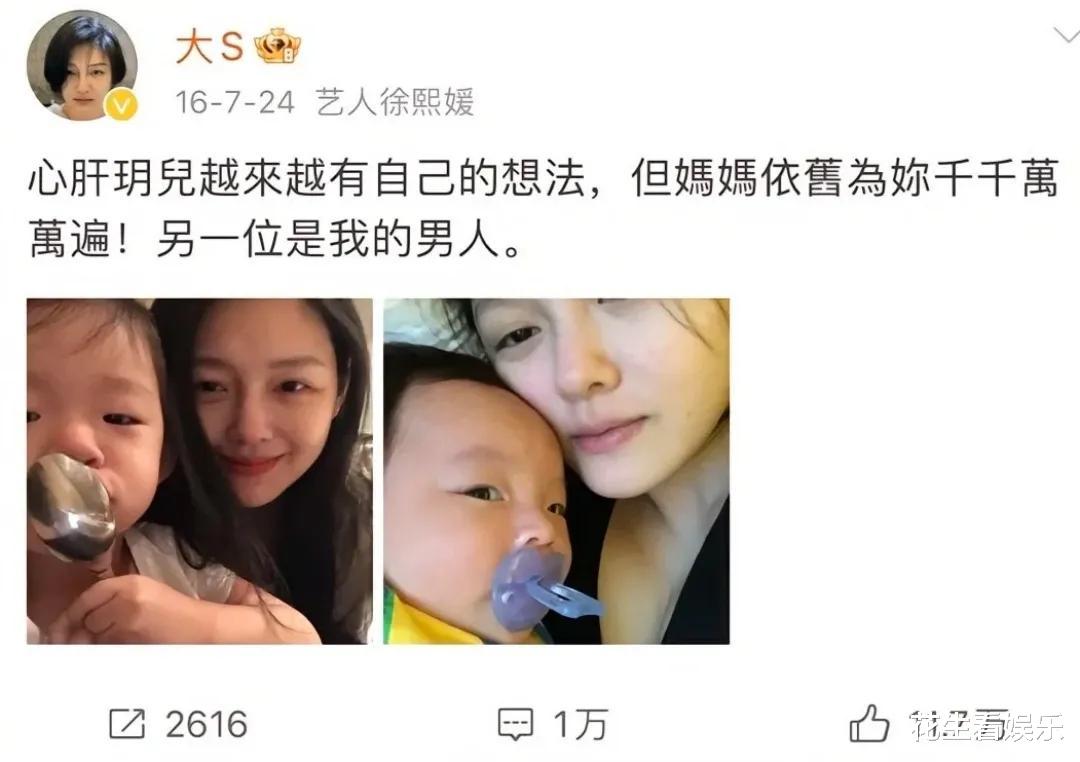The image size is (1080, 762).
Task: Expand the post options chevron
Action: click(1065, 34)
